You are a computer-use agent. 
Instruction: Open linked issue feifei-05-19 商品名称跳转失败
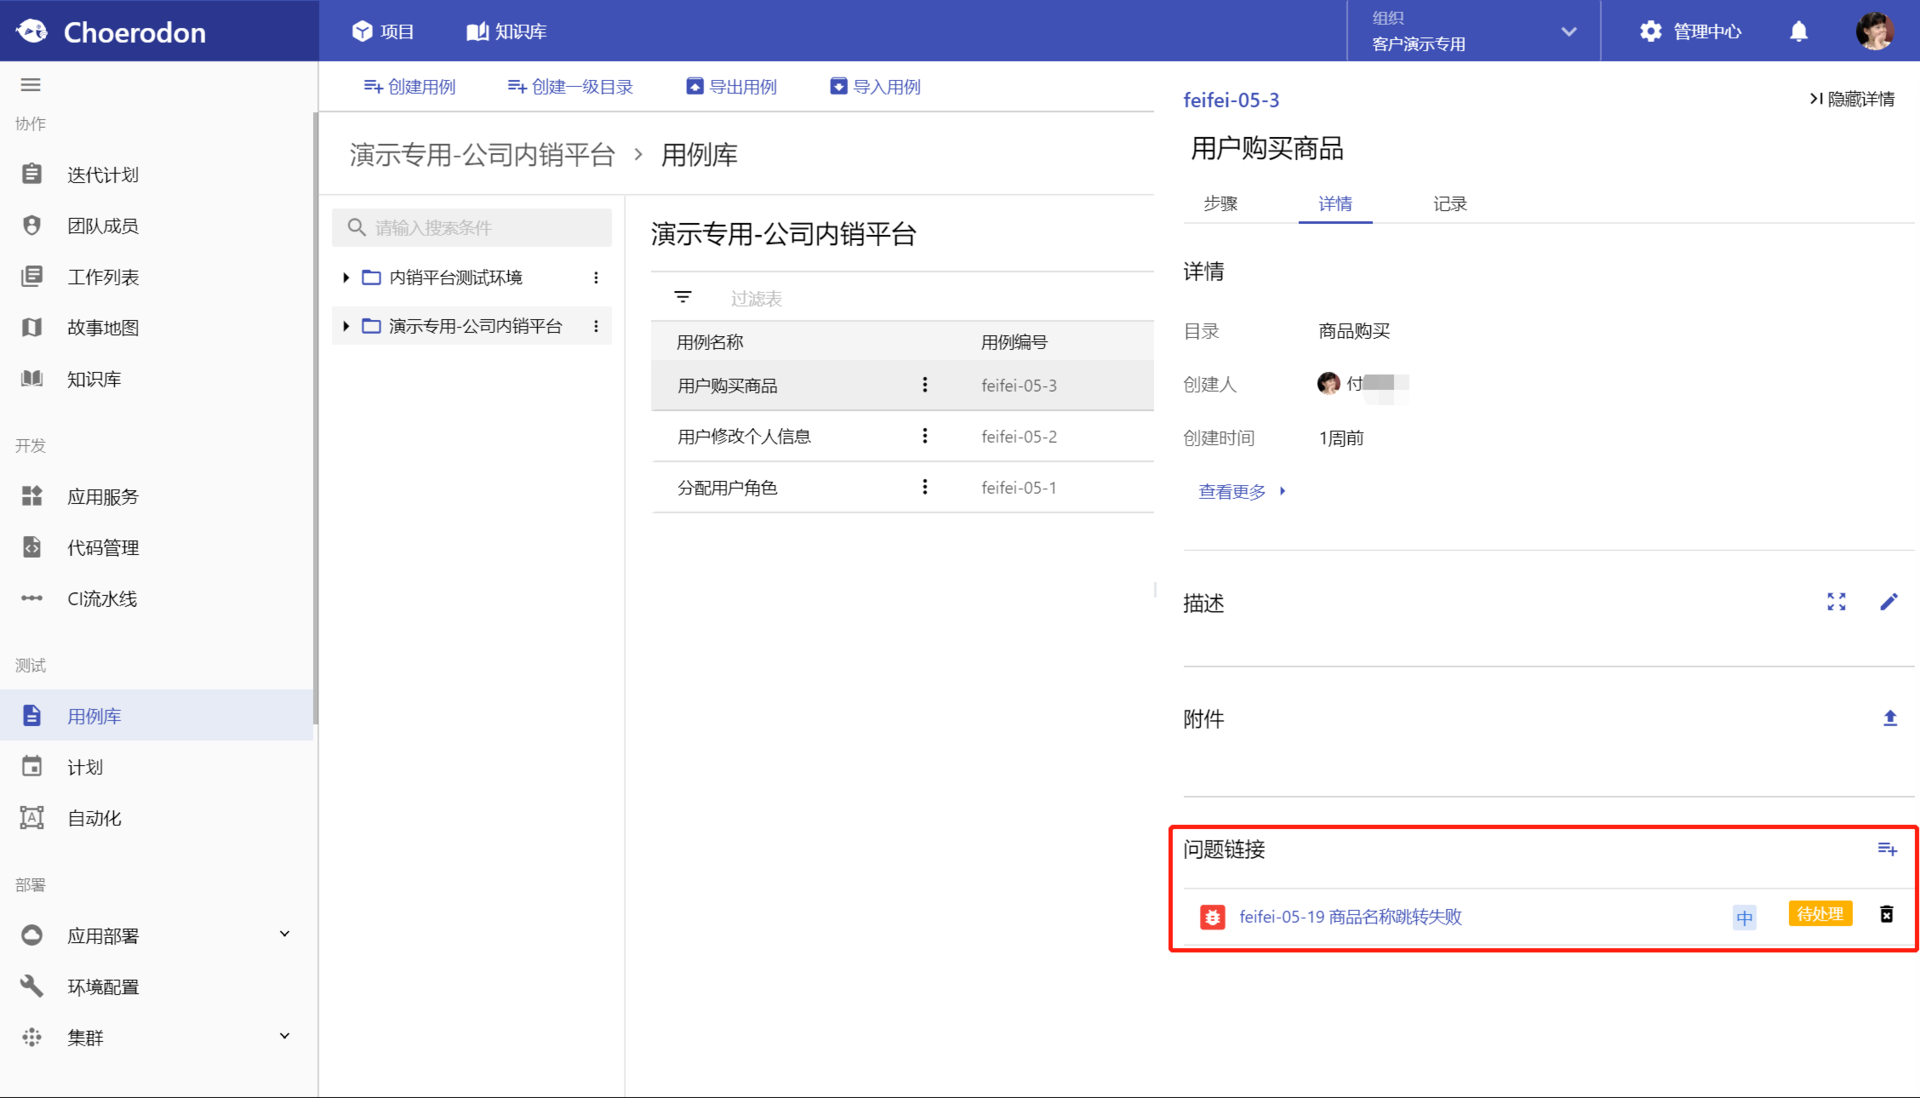tap(1349, 916)
